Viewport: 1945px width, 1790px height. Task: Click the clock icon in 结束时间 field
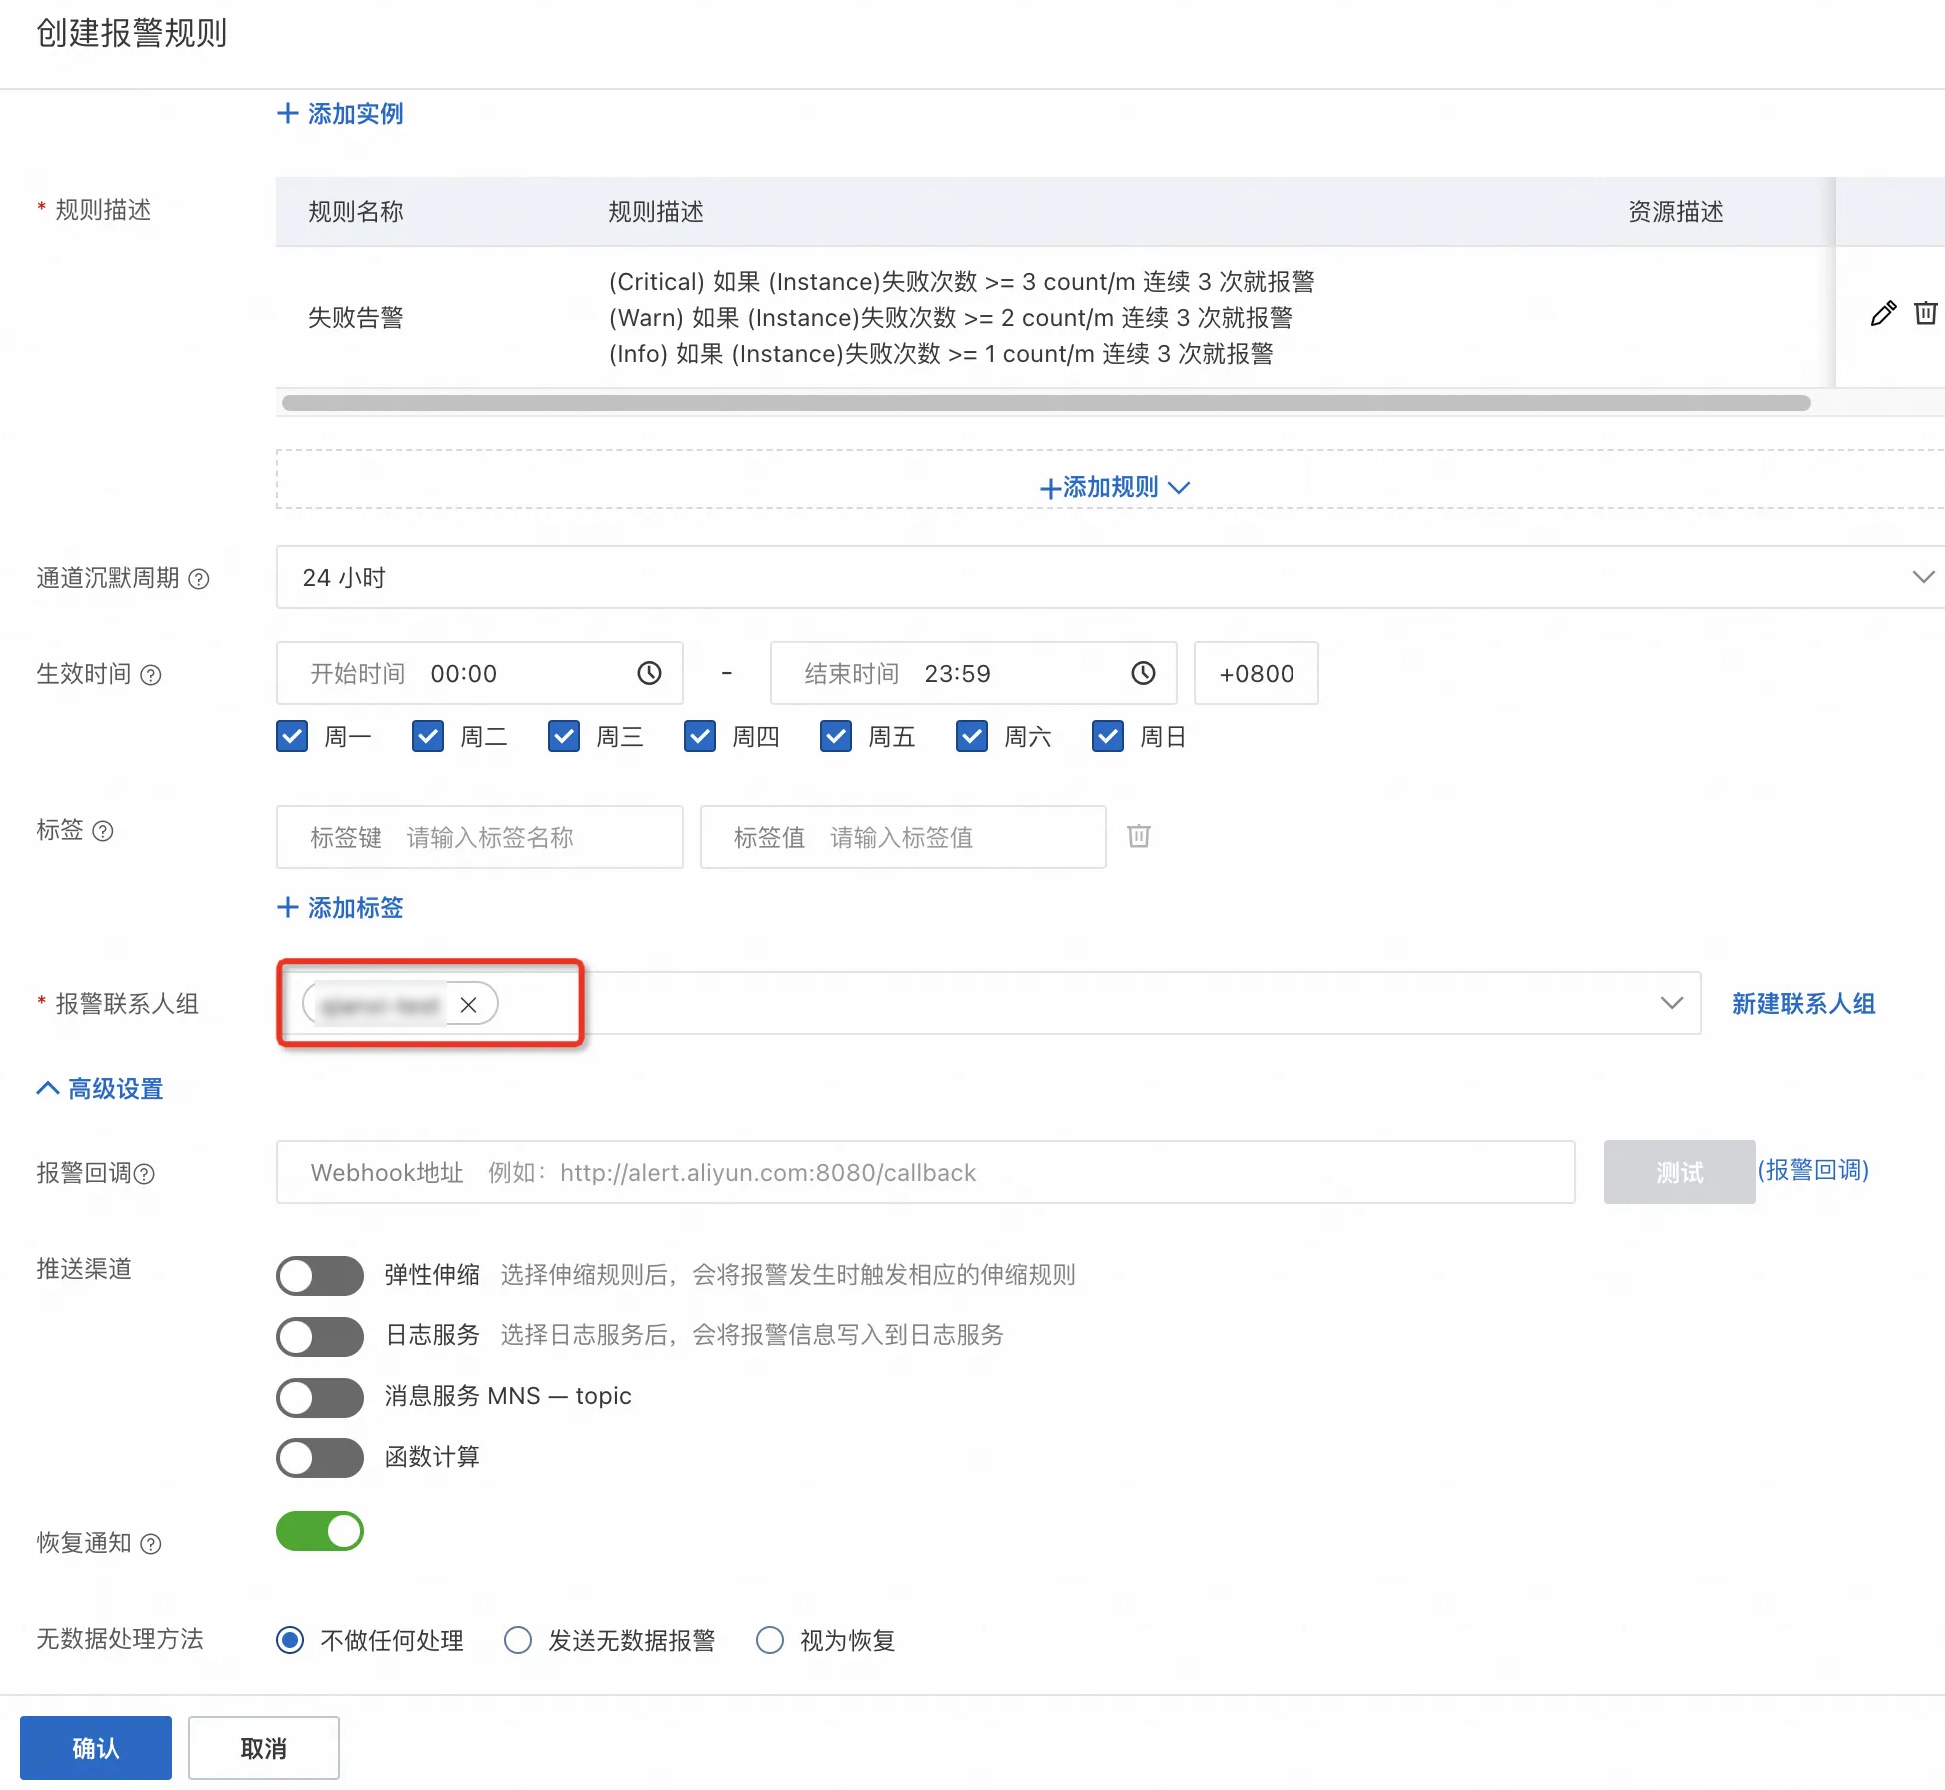pyautogui.click(x=1143, y=673)
